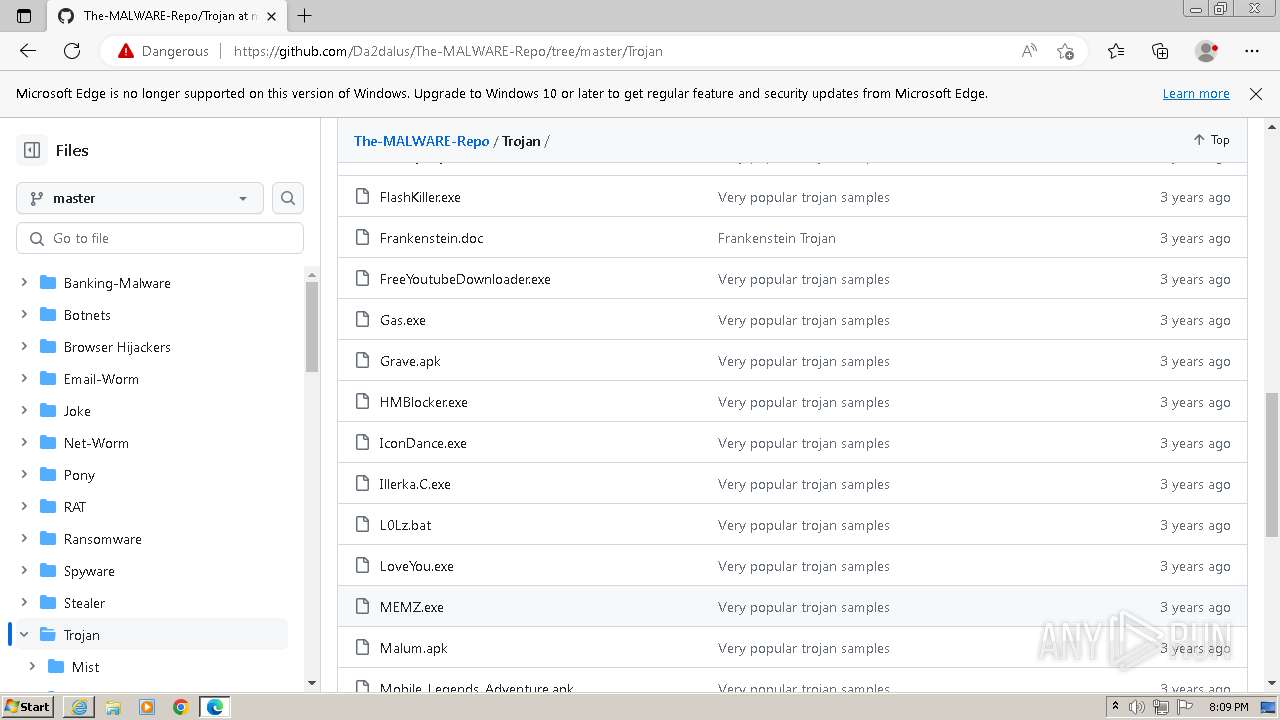This screenshot has width=1280, height=720.
Task: Click the Dangerous site warning indicator
Action: [164, 51]
